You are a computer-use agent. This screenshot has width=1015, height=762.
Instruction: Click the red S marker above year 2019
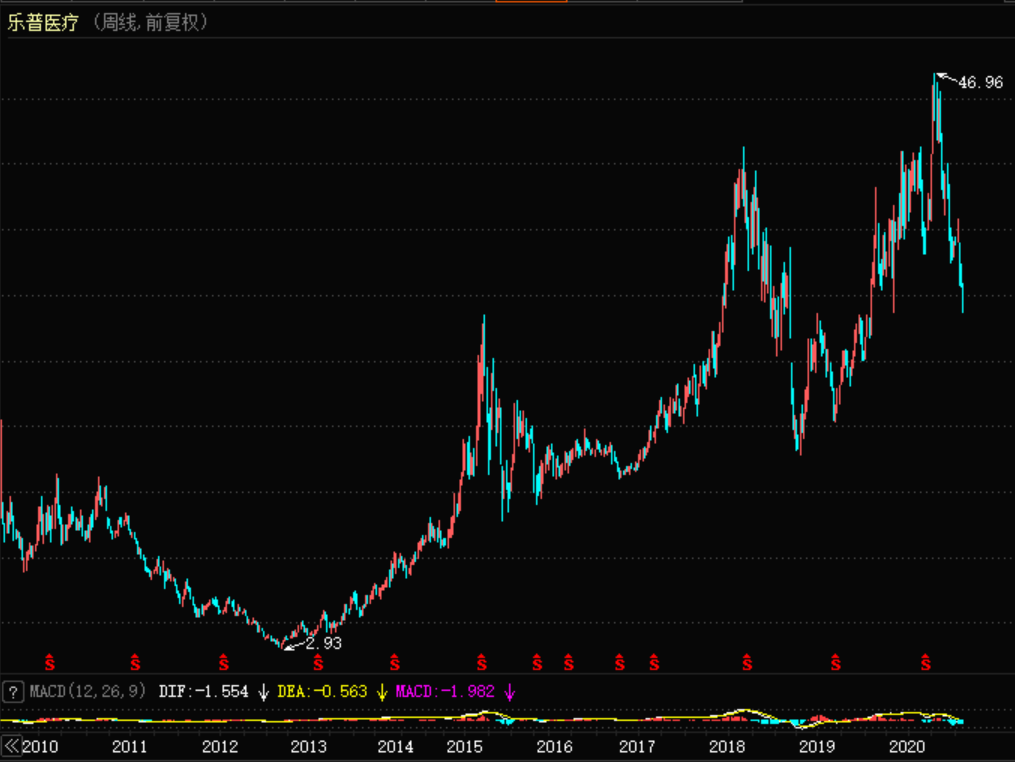(x=836, y=662)
